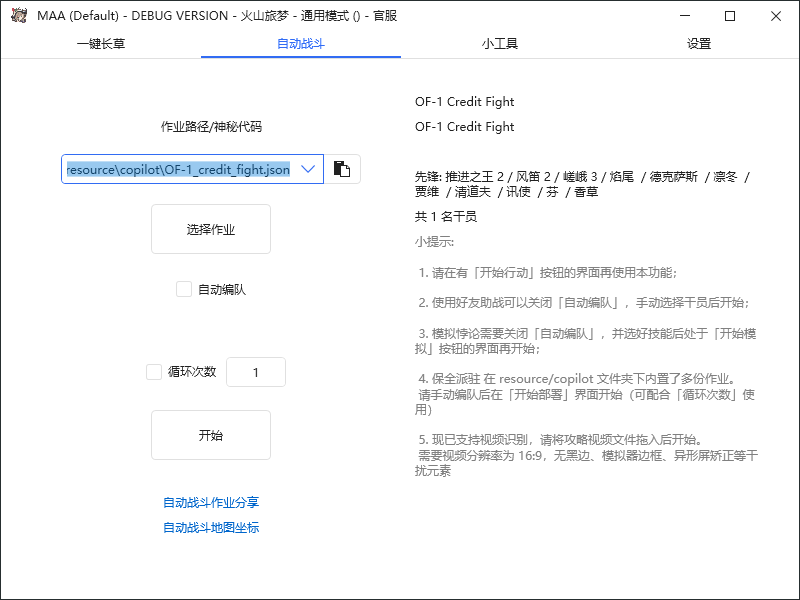Click the 选择作业 button
The image size is (800, 600).
(x=210, y=229)
